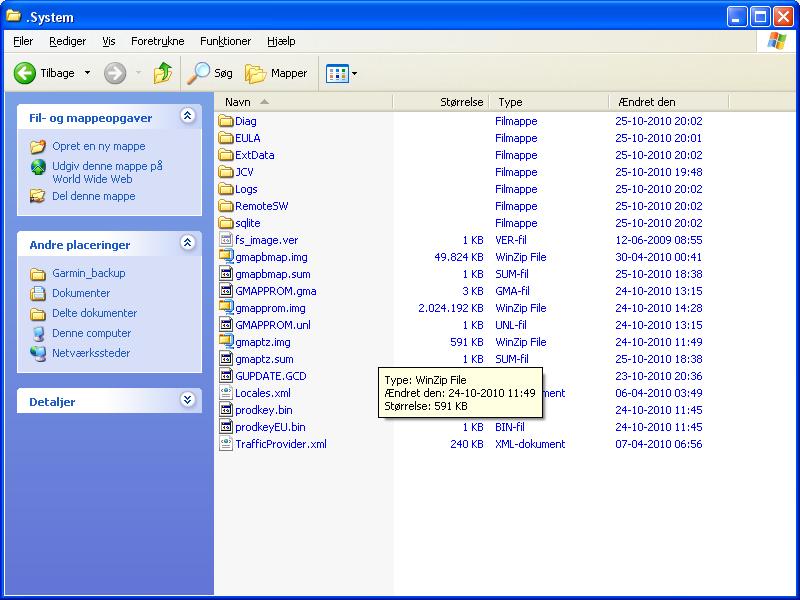Click the views layout icon
This screenshot has width=800, height=600.
337,73
